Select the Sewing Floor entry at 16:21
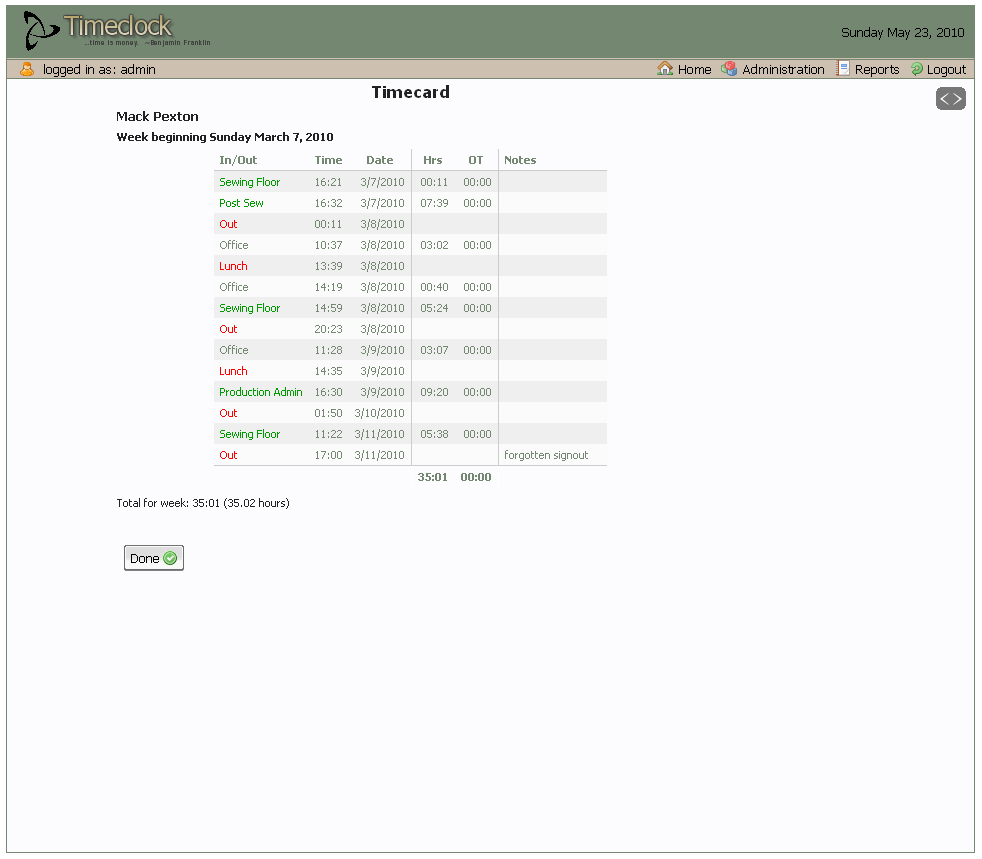 point(249,182)
